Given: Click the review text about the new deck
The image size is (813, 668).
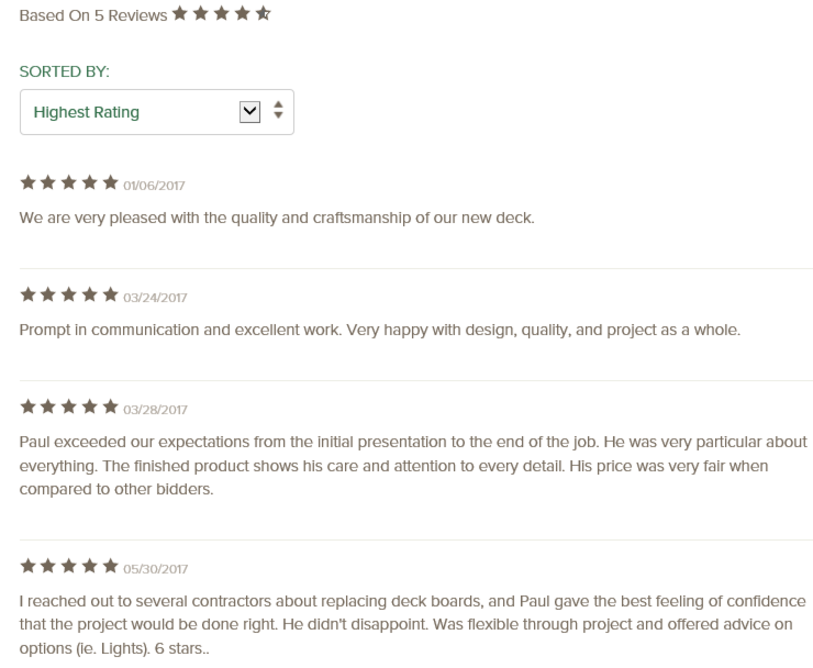Looking at the screenshot, I should [x=277, y=218].
